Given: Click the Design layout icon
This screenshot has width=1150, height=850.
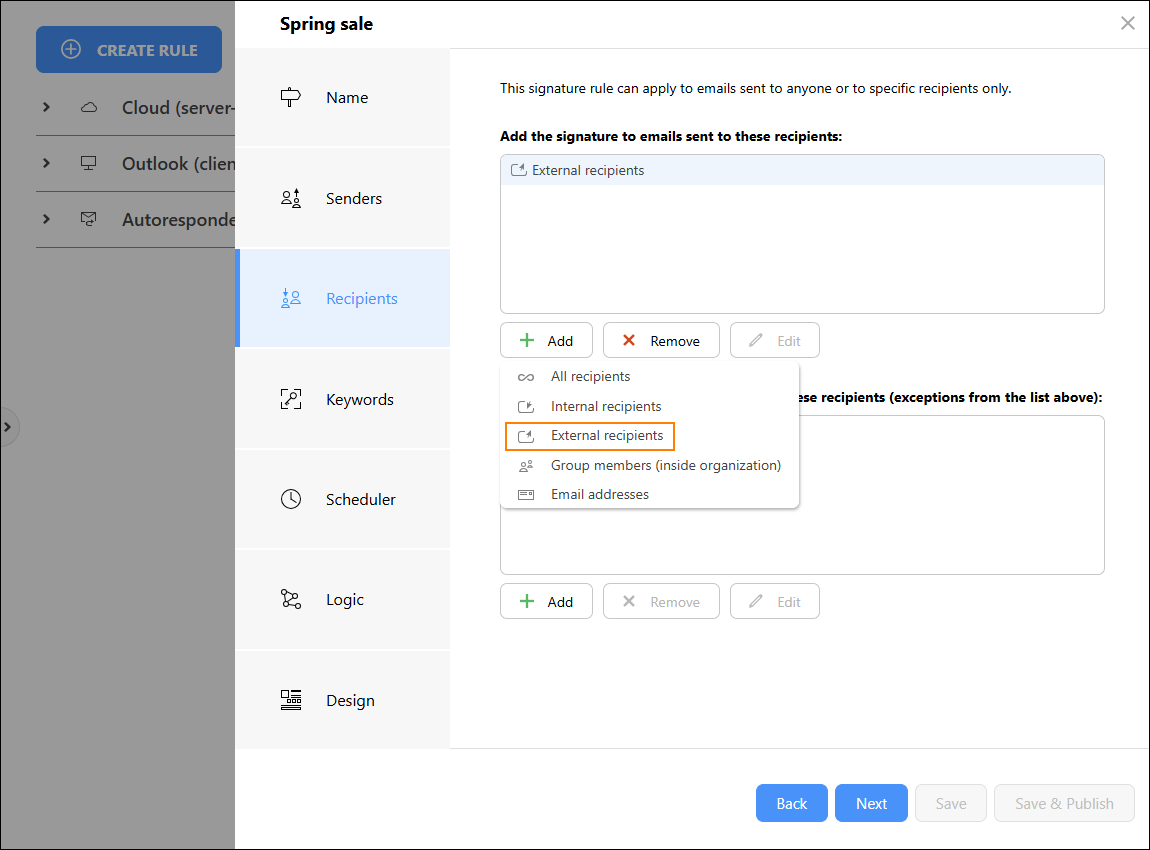Looking at the screenshot, I should click(x=290, y=700).
